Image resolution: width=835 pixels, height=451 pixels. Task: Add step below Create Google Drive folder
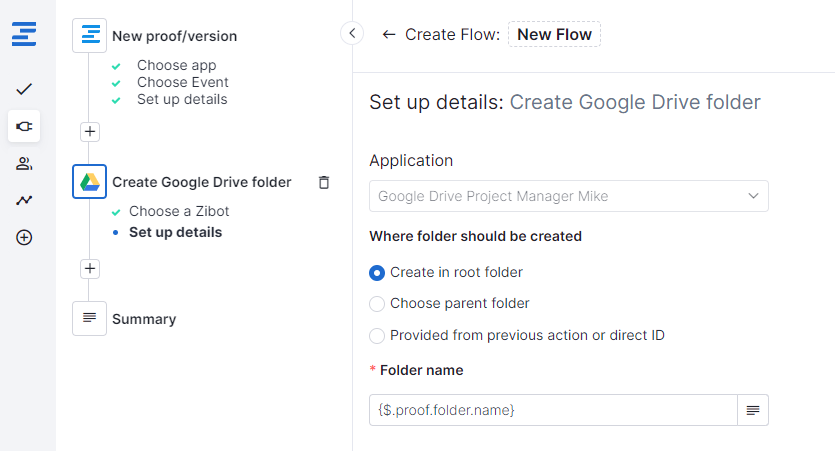click(x=90, y=268)
